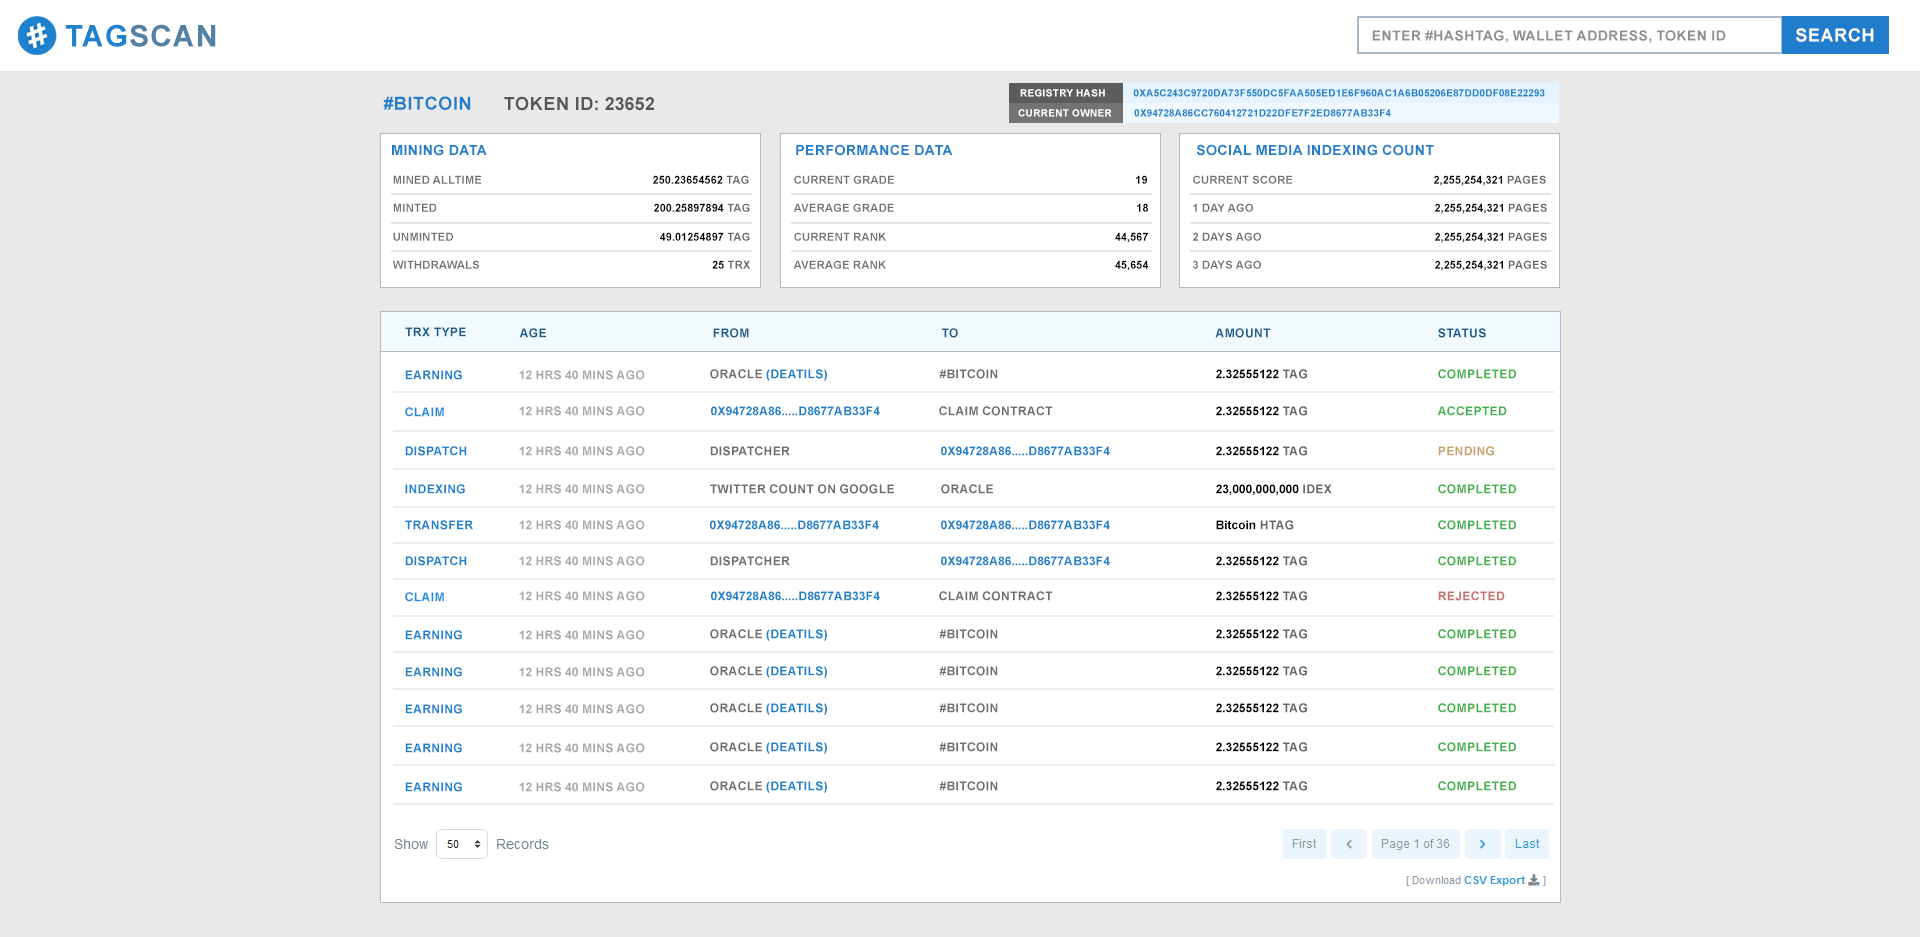Open the registry hash address link
Image resolution: width=1920 pixels, height=937 pixels.
pos(1339,93)
